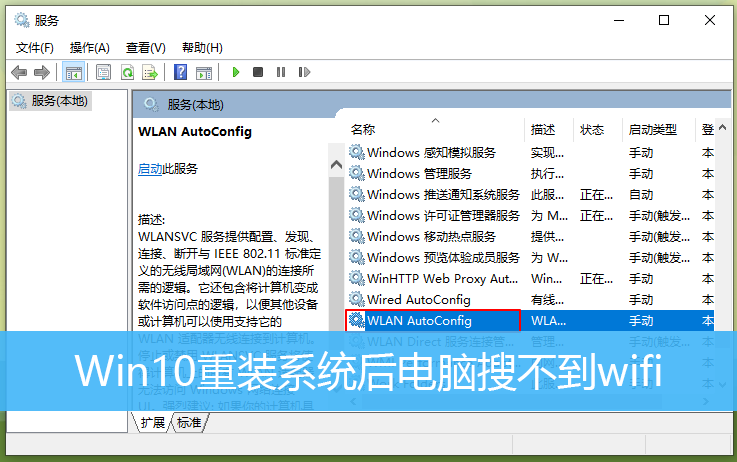This screenshot has height=462, width=737.
Task: Click the gear icon beside Windows 管理服务
Action: (x=357, y=173)
